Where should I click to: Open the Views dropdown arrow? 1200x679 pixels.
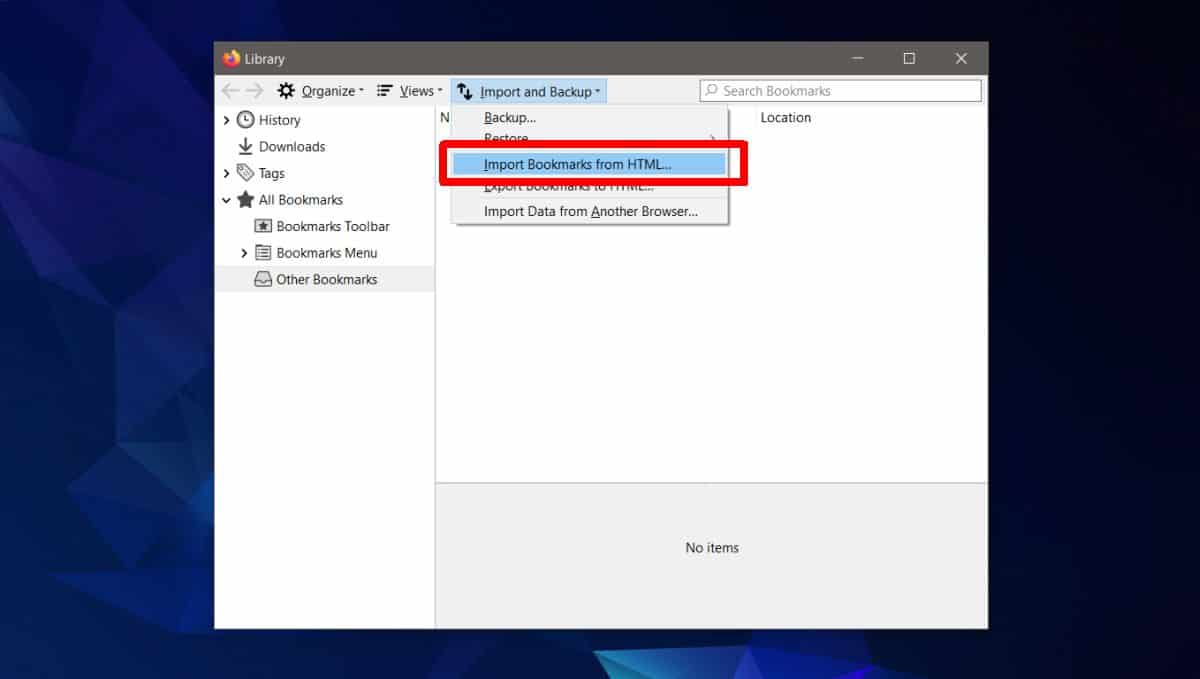tap(439, 92)
